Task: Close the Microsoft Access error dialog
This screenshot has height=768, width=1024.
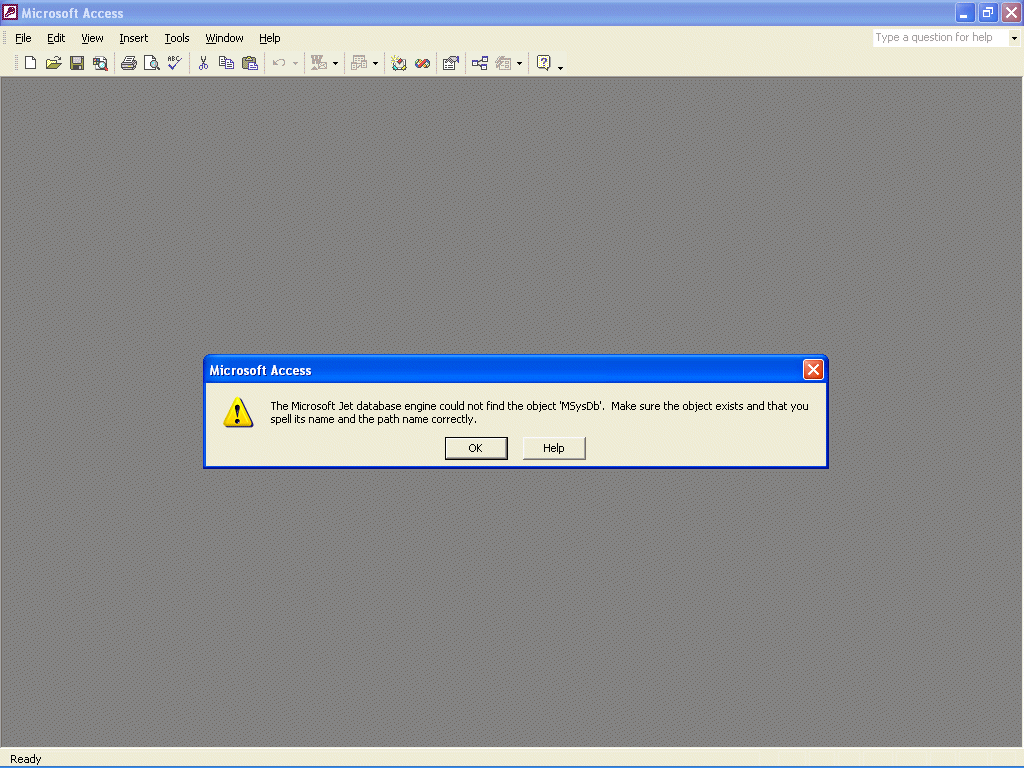Action: click(813, 370)
